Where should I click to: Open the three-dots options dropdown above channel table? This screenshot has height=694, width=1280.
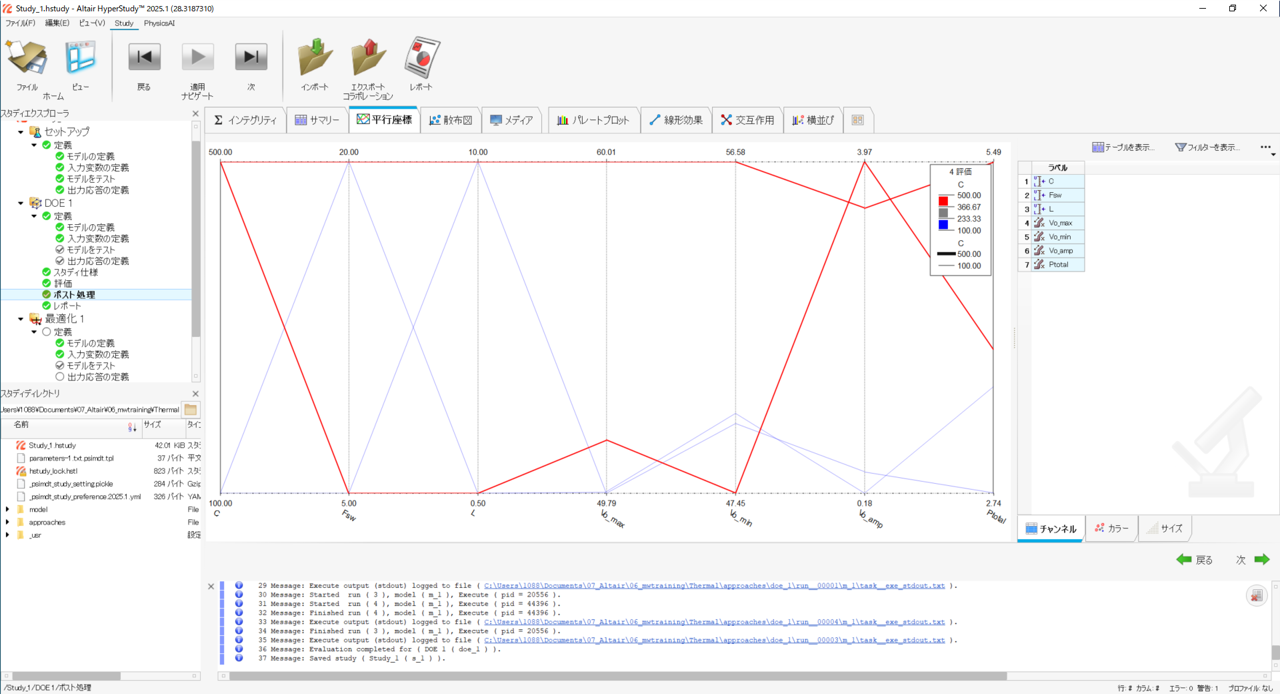[1265, 148]
